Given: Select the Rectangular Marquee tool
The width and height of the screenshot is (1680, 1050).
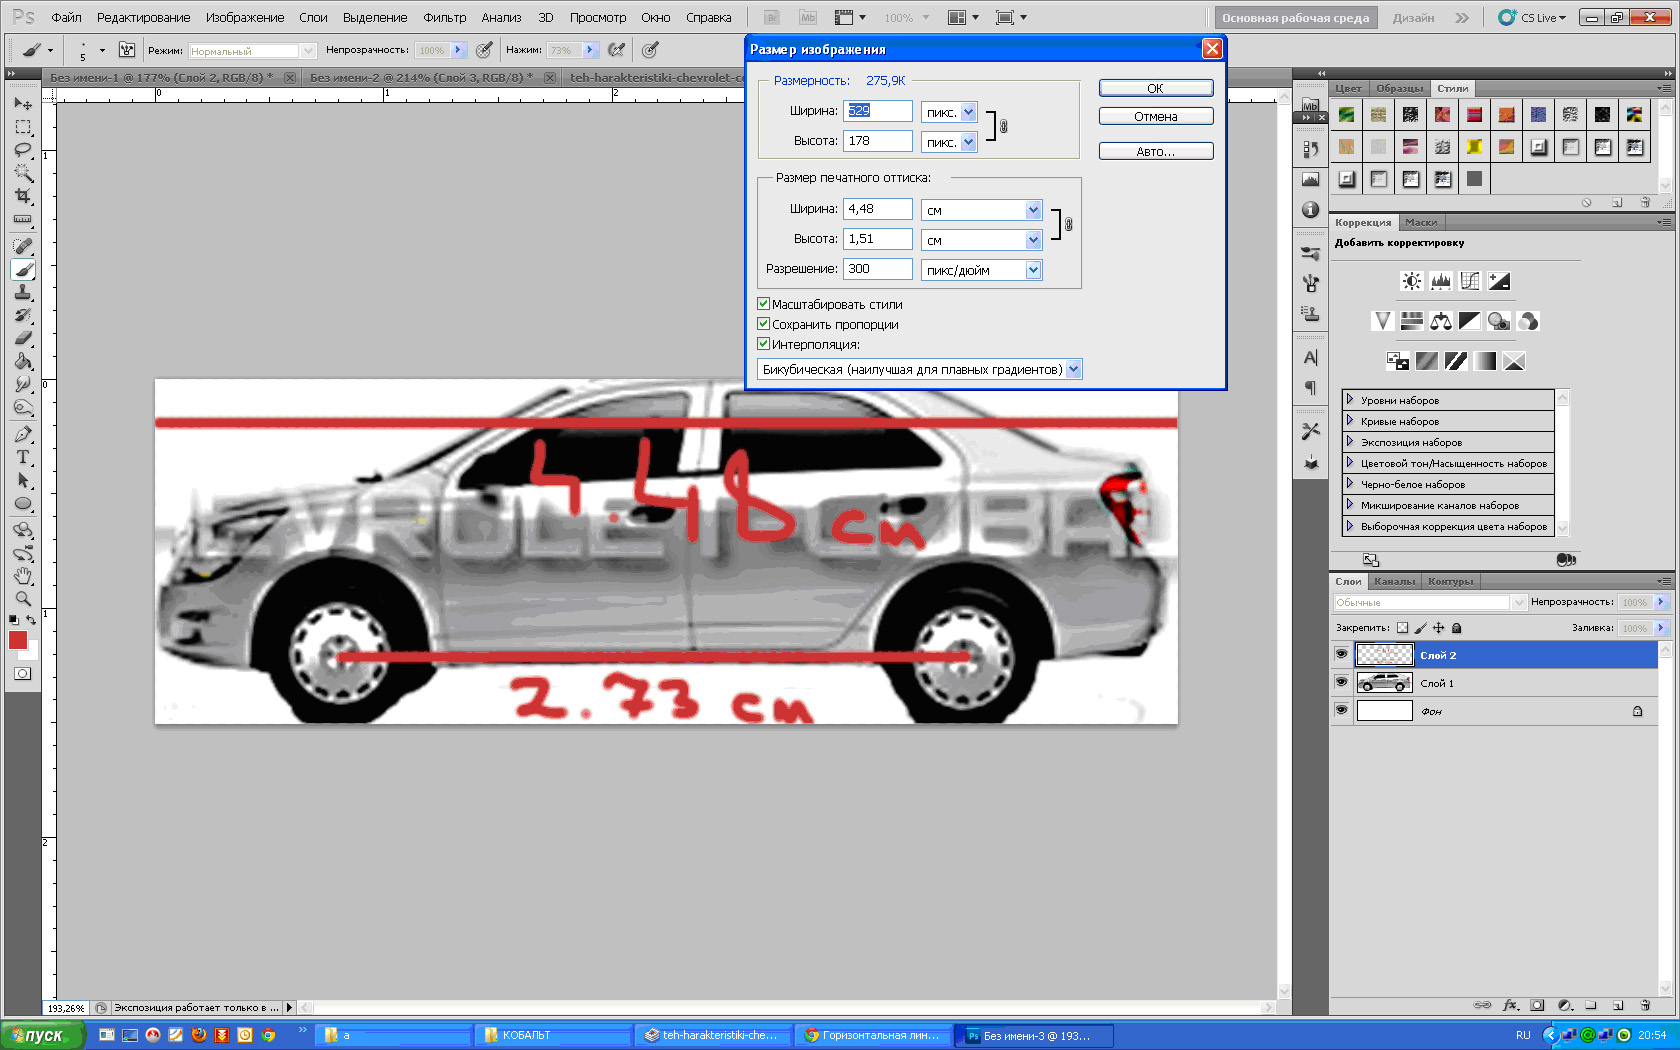Looking at the screenshot, I should click(x=23, y=127).
